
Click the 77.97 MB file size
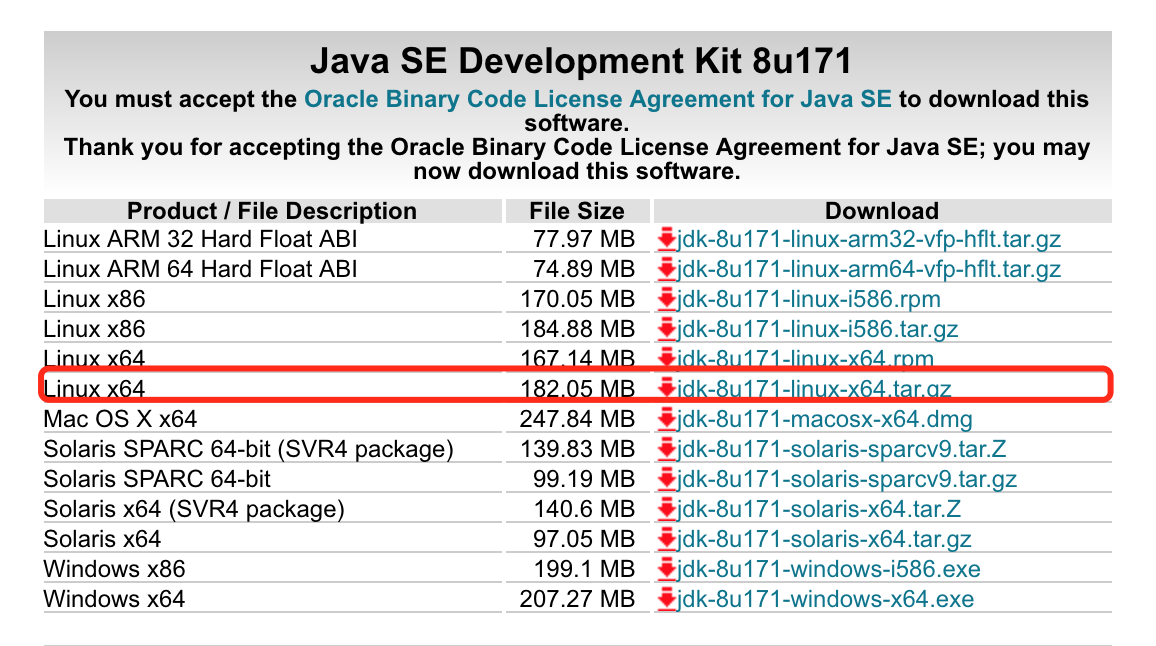584,239
